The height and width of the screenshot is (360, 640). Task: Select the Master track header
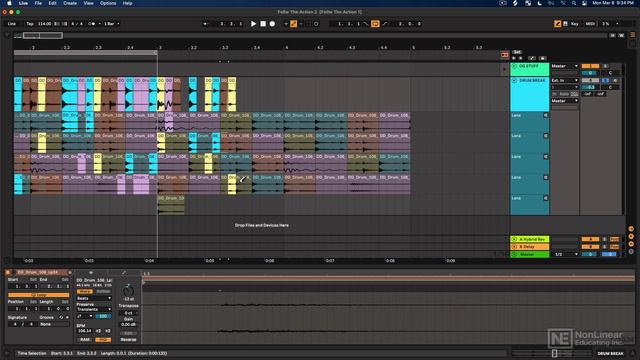[x=530, y=254]
